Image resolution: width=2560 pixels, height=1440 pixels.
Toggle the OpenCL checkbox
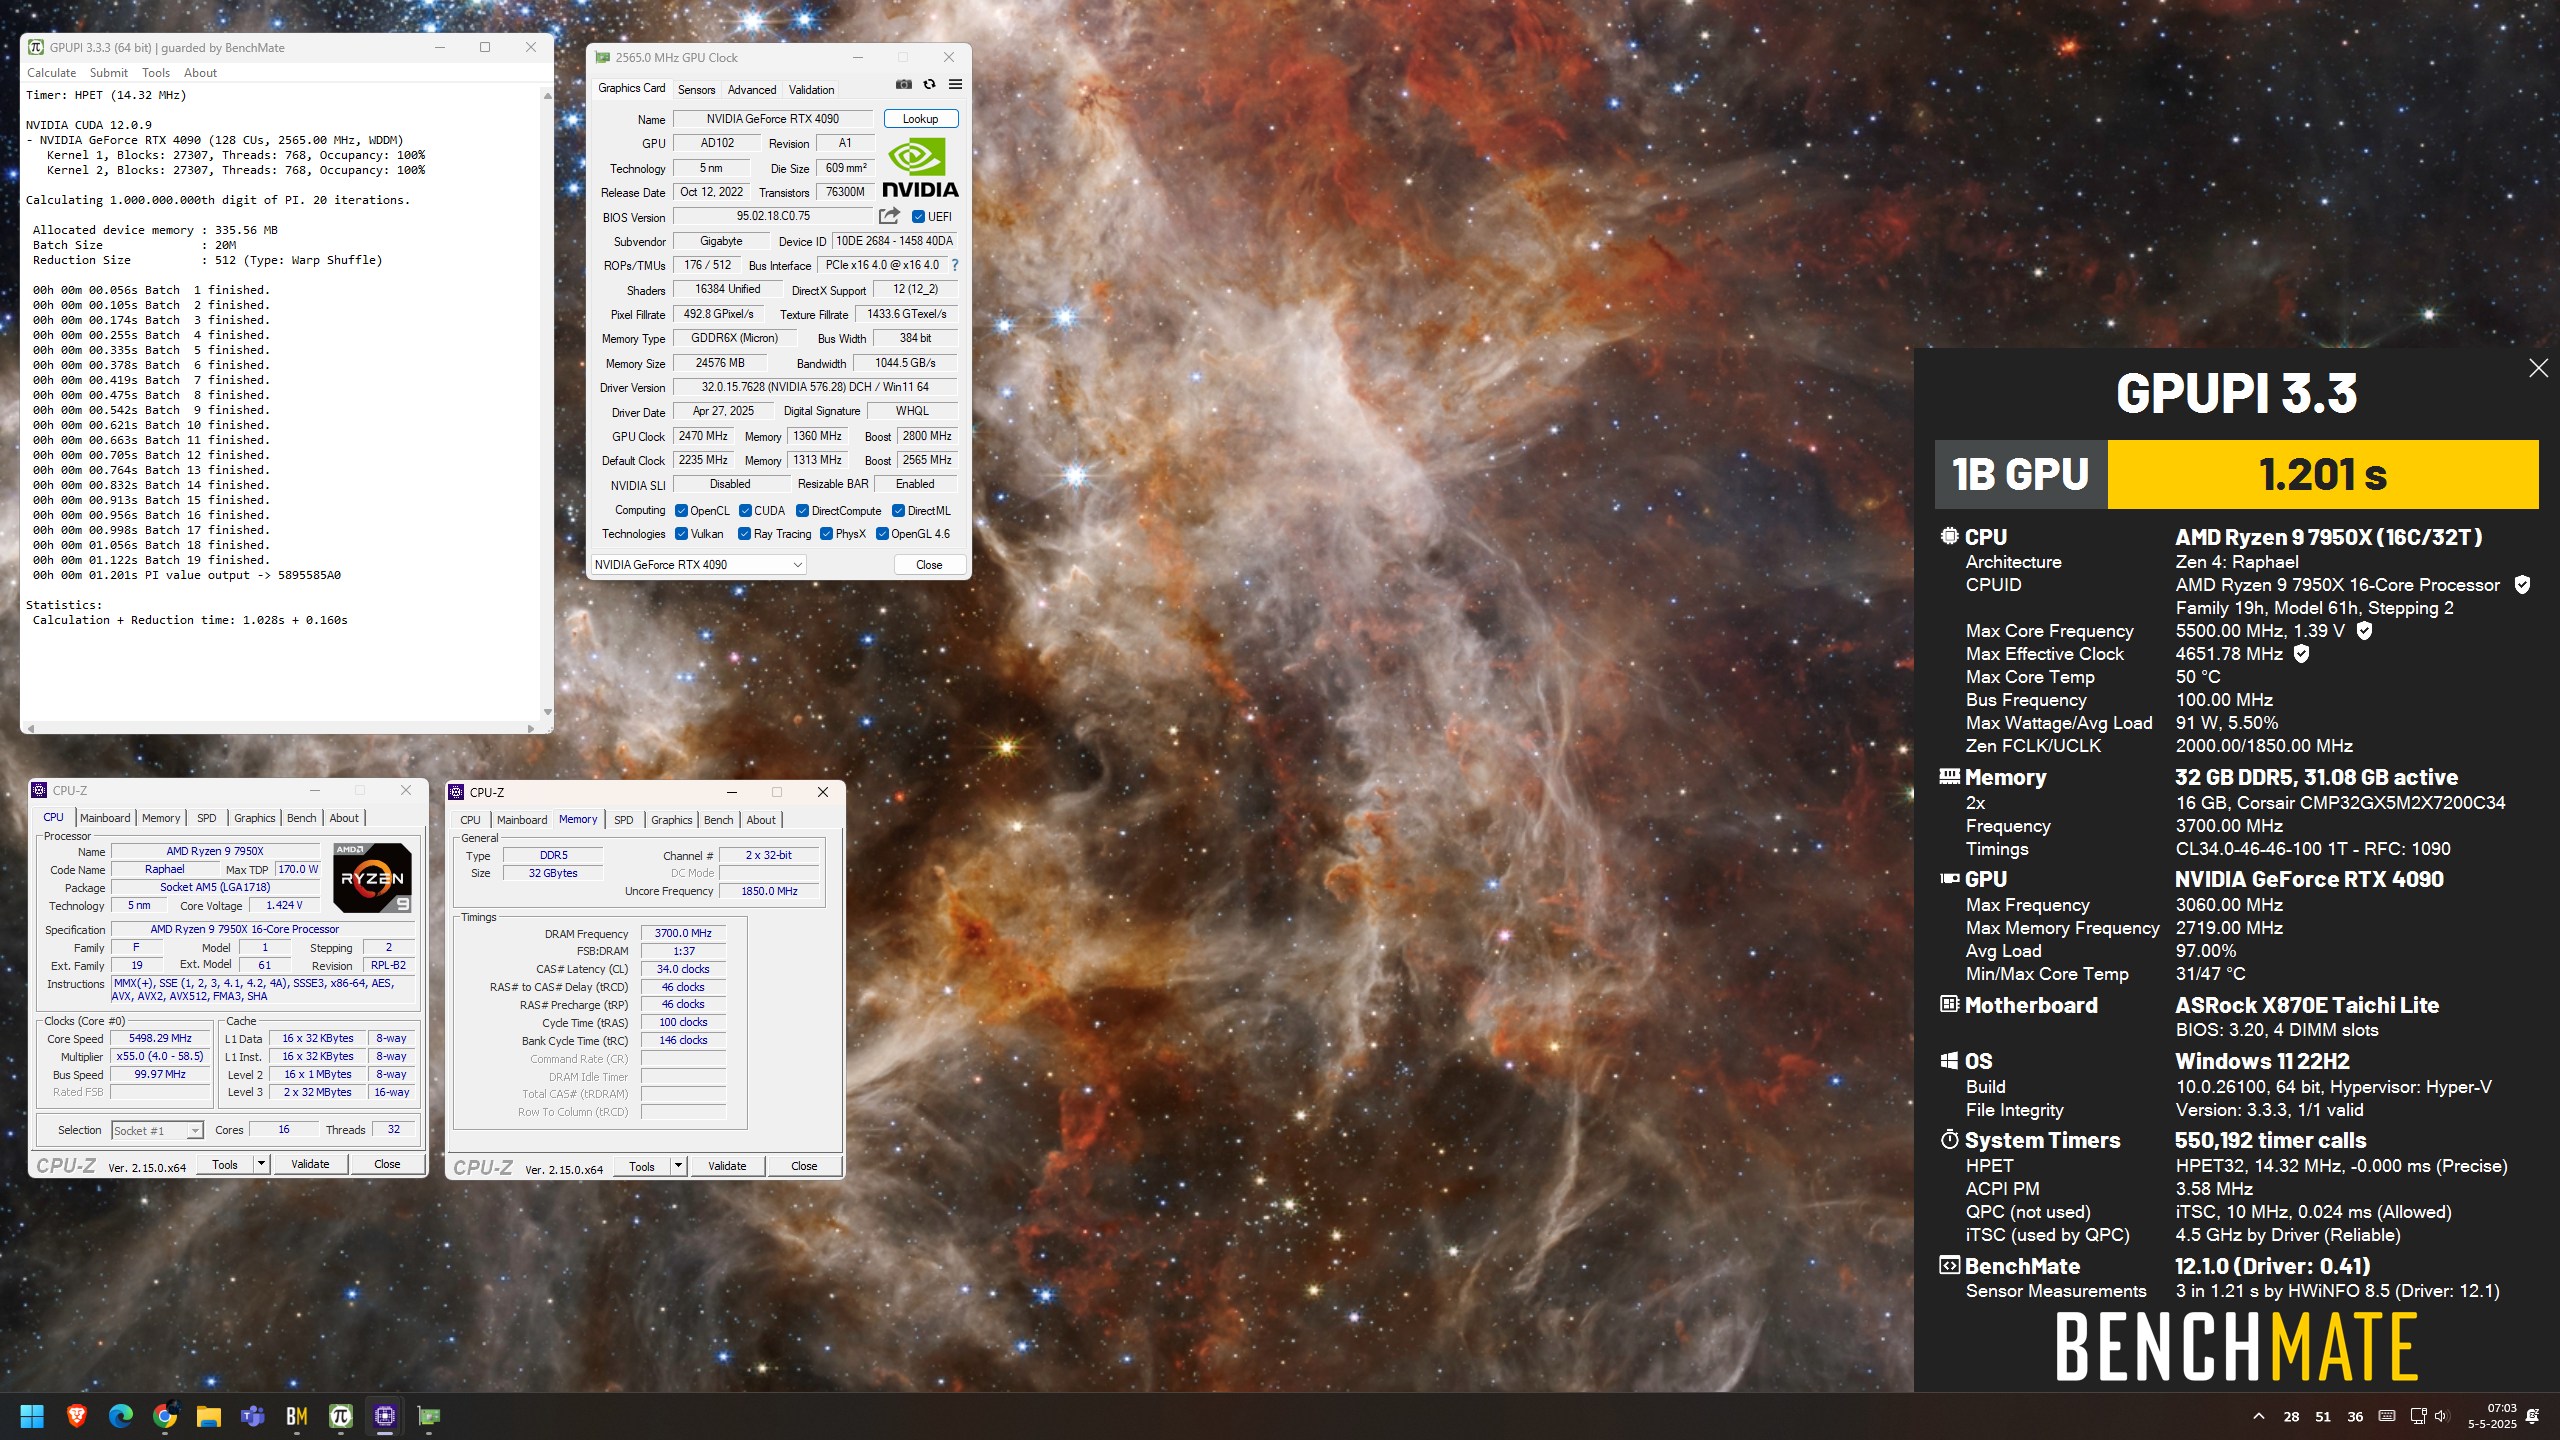pos(681,511)
